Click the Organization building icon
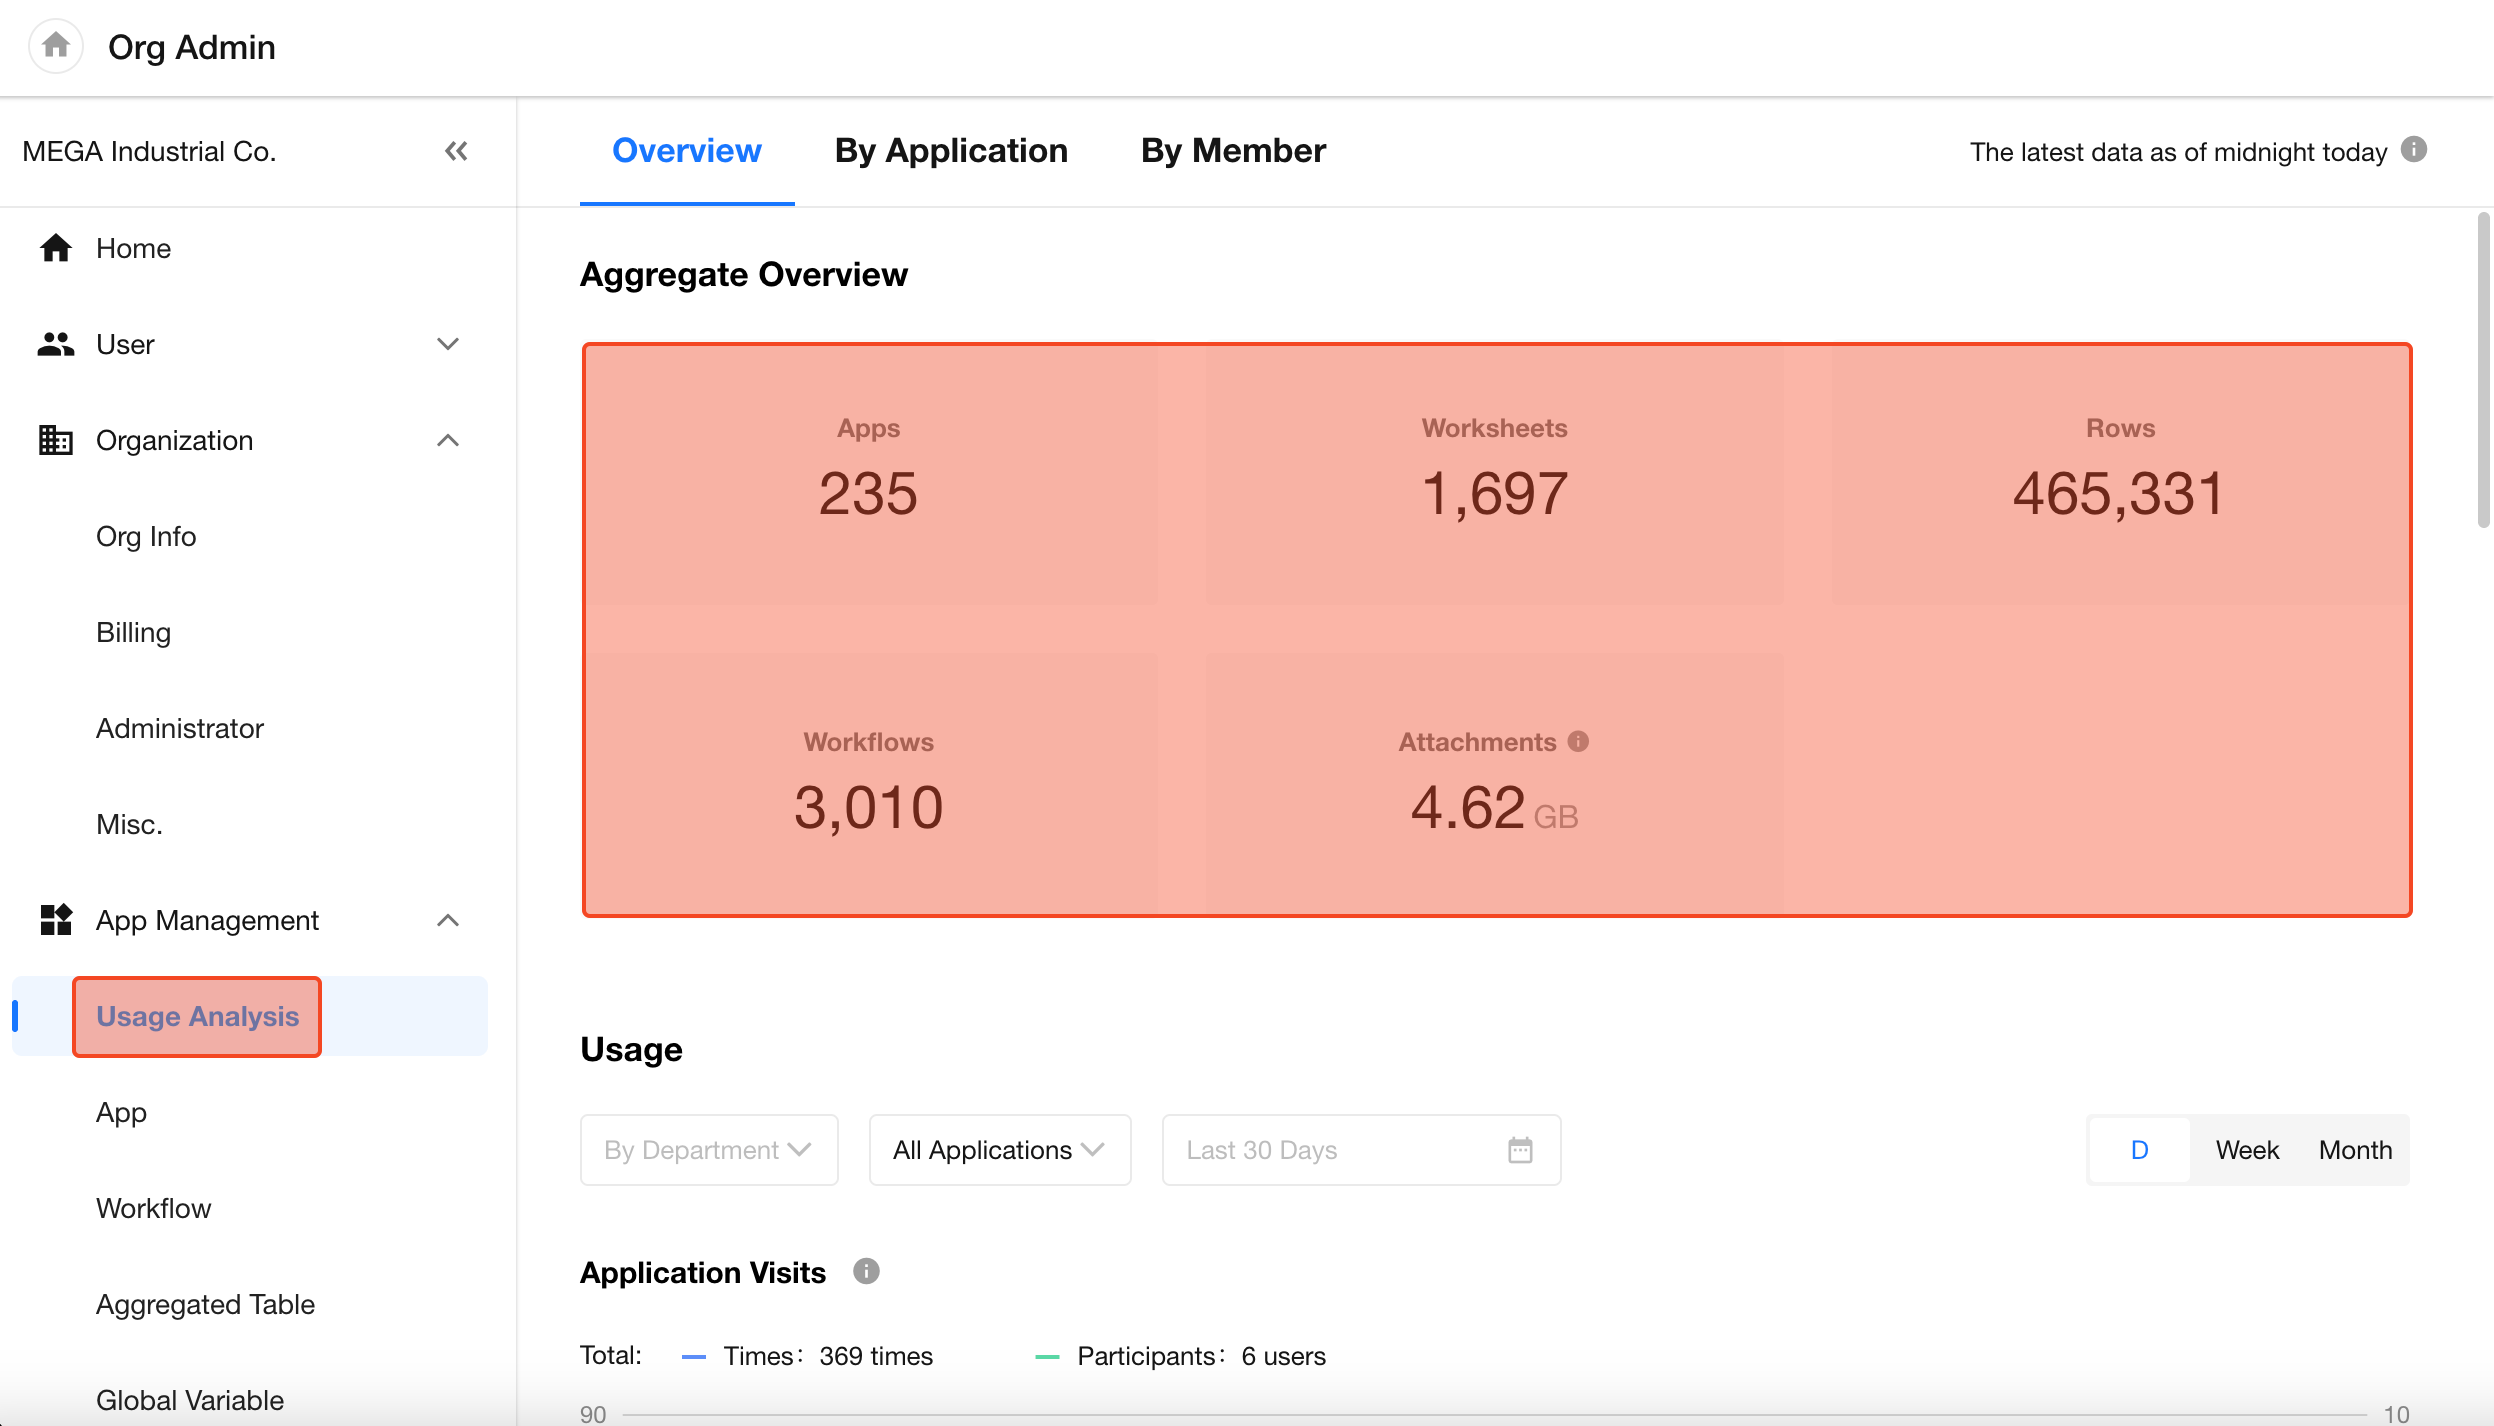The height and width of the screenshot is (1426, 2494). (56, 440)
